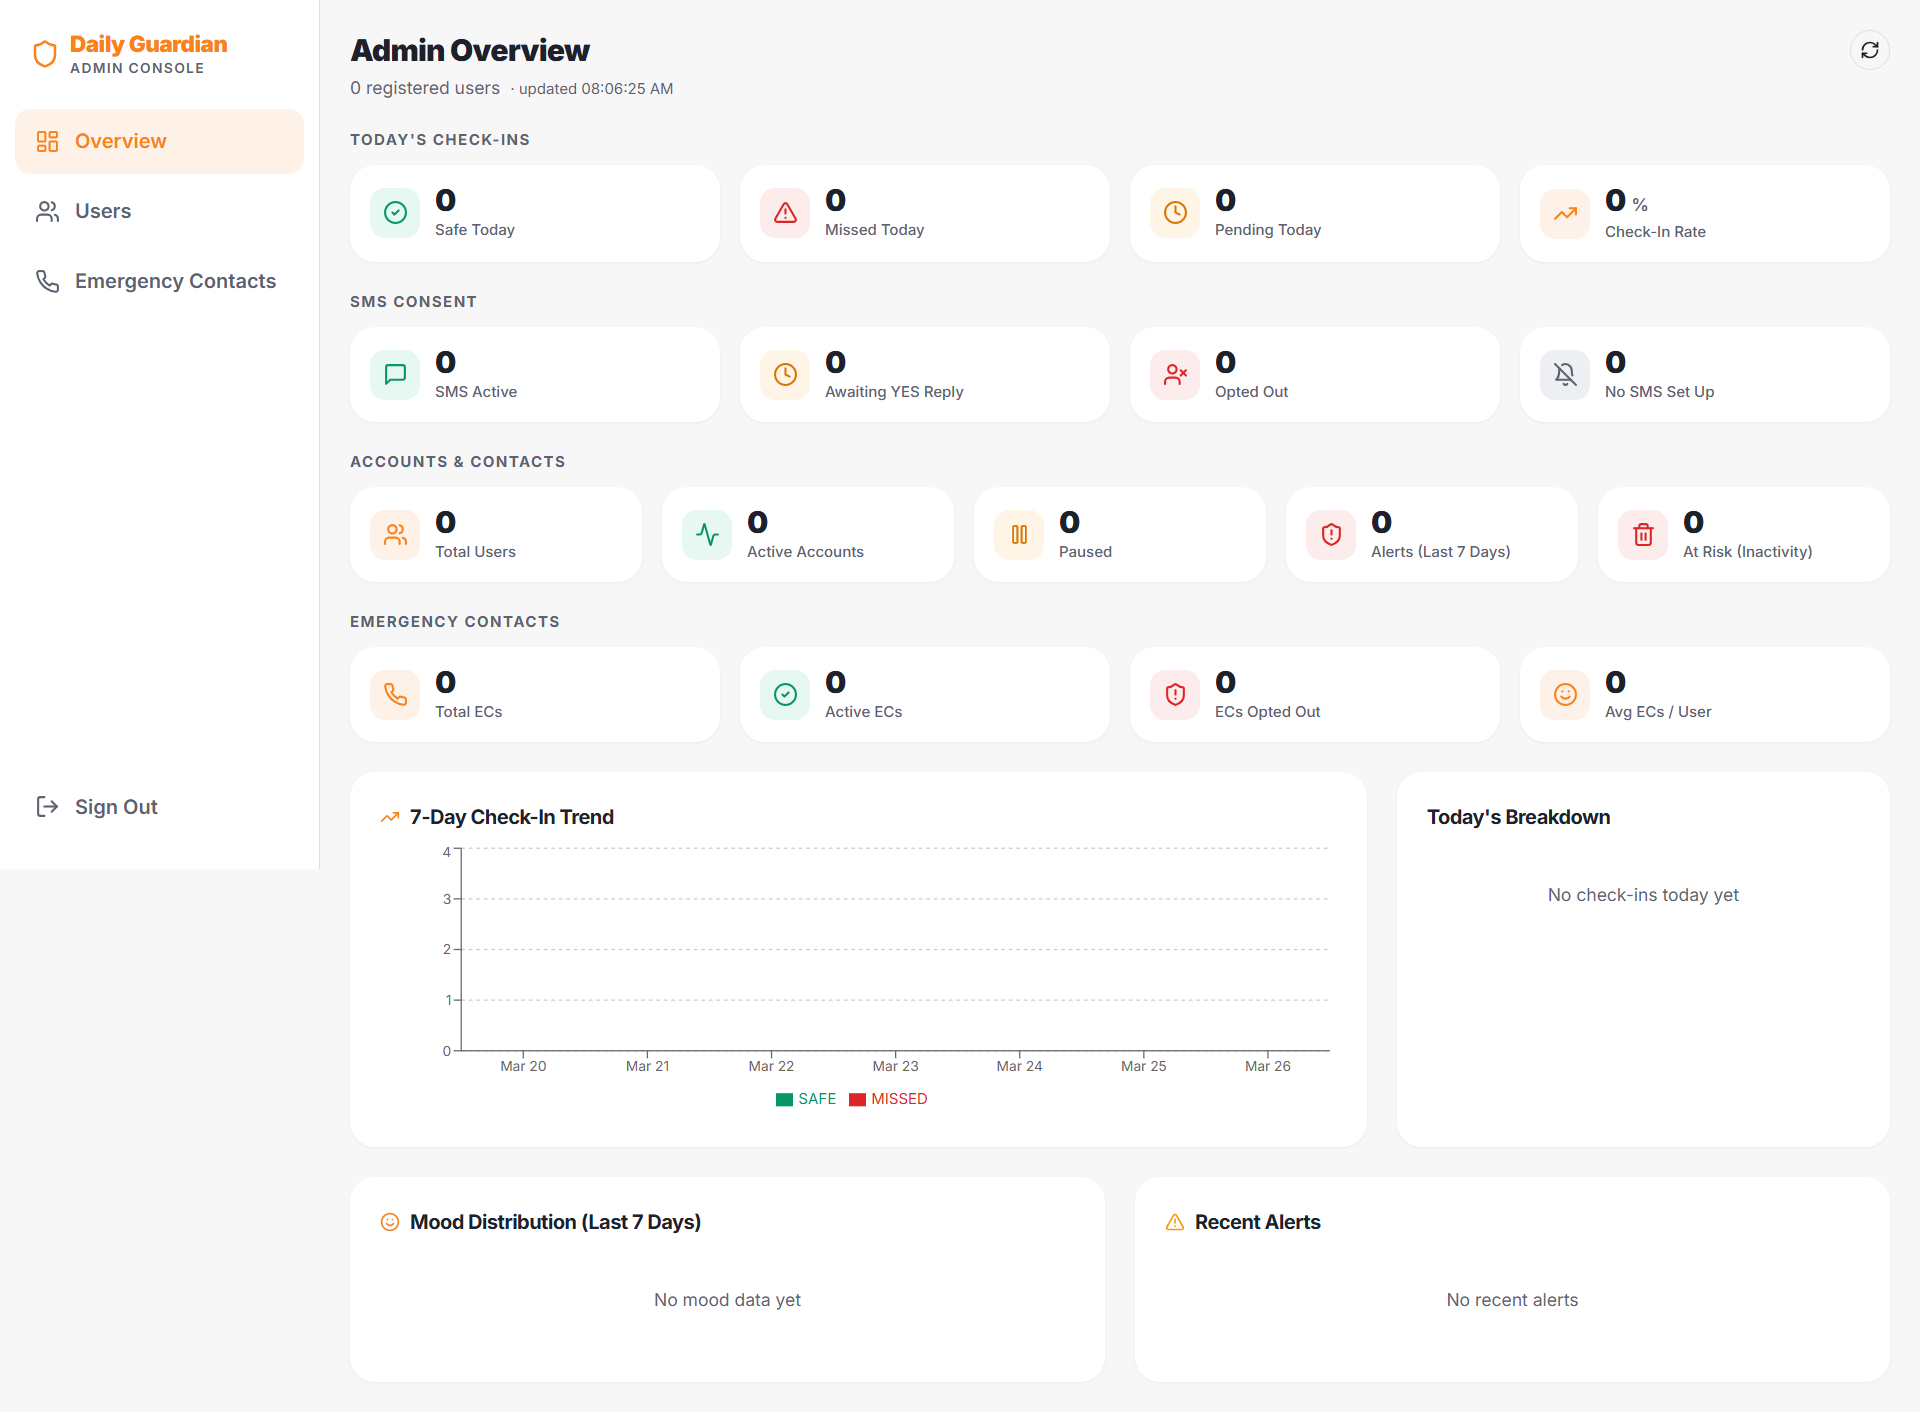Sign Out of the admin console
This screenshot has height=1412, width=1920.
(116, 807)
